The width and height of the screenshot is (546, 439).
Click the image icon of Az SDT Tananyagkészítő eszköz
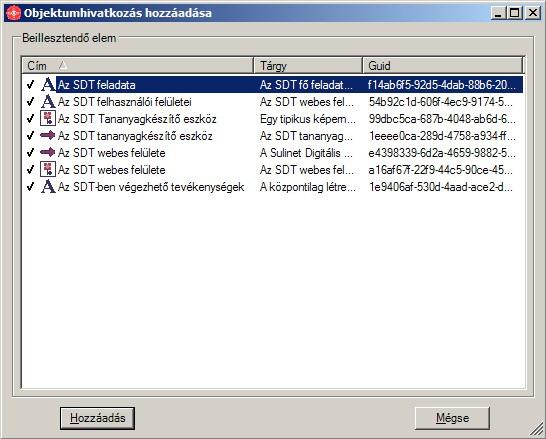pos(48,118)
